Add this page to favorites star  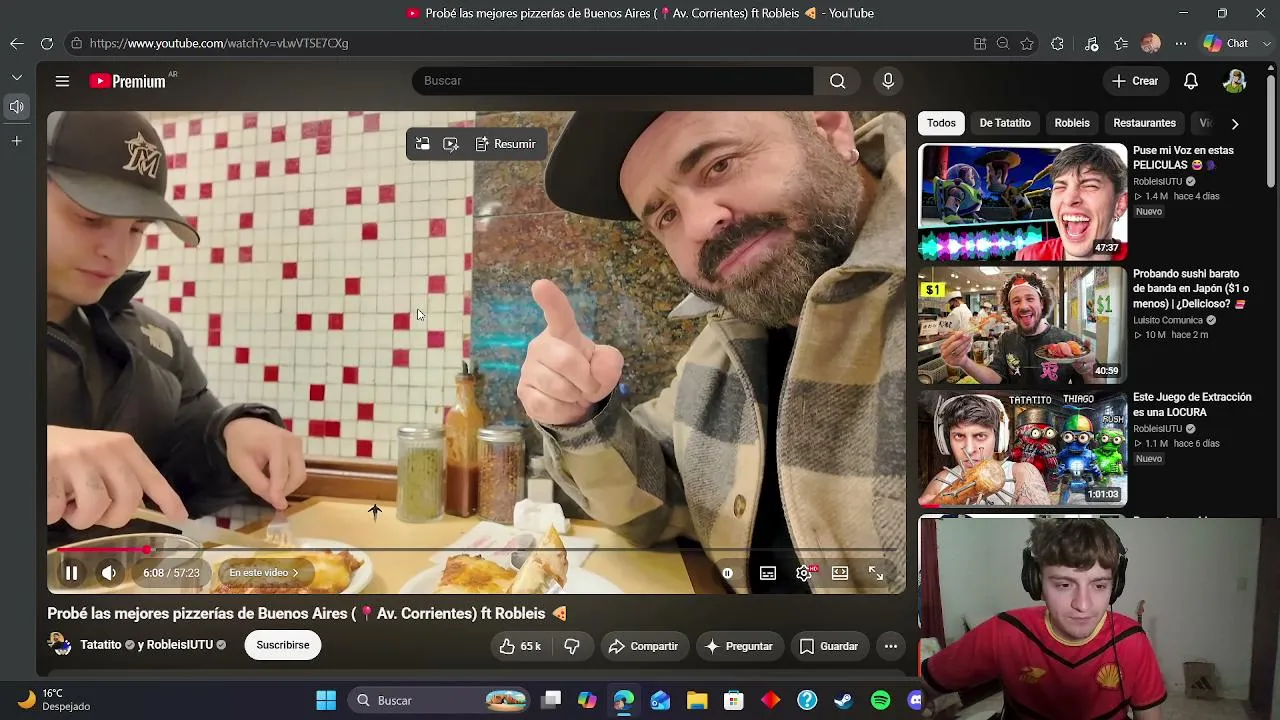pos(1027,44)
